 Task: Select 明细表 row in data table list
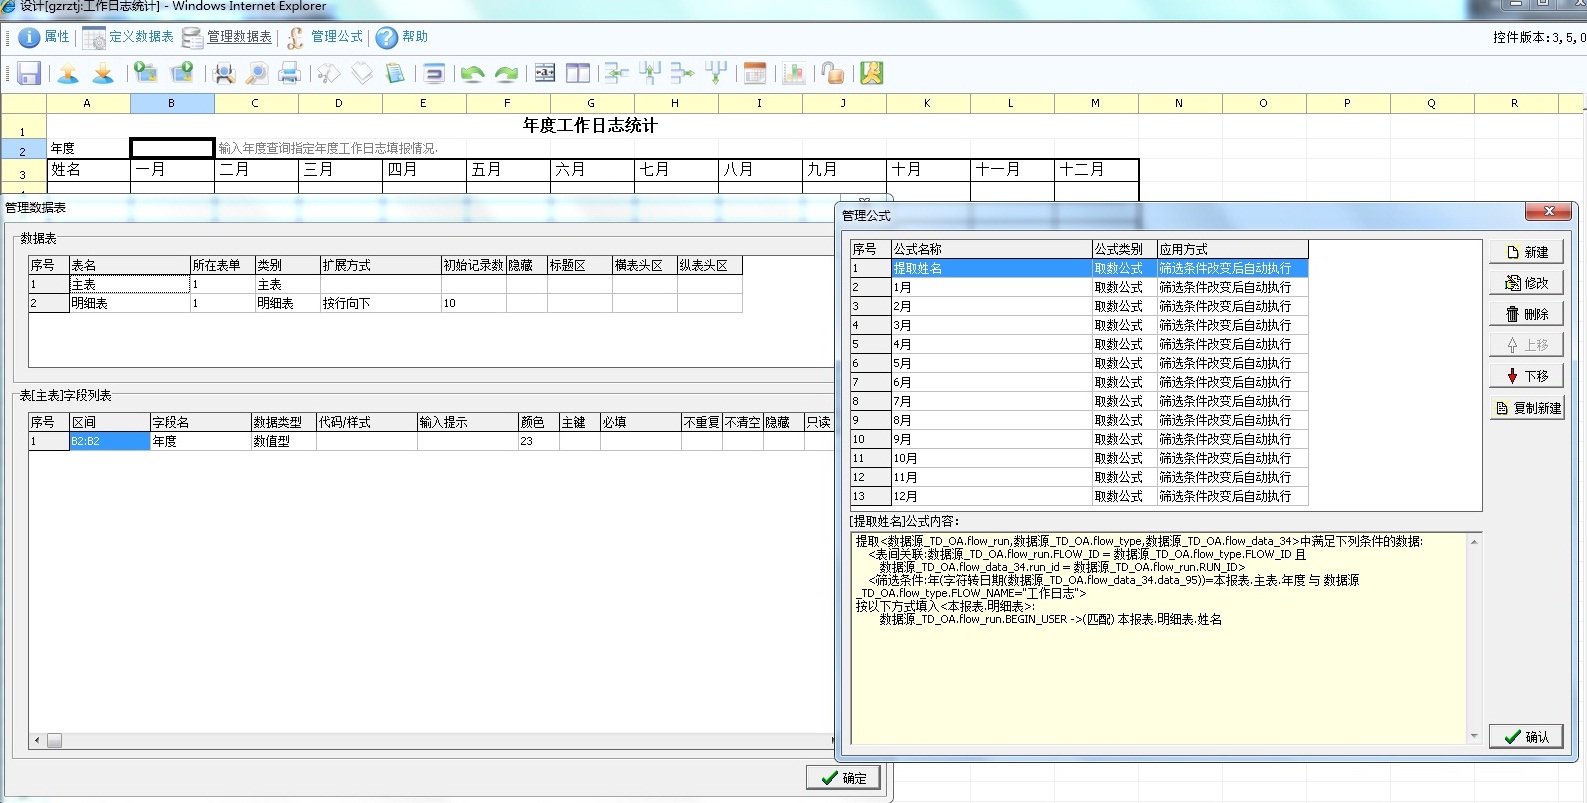pyautogui.click(x=385, y=303)
